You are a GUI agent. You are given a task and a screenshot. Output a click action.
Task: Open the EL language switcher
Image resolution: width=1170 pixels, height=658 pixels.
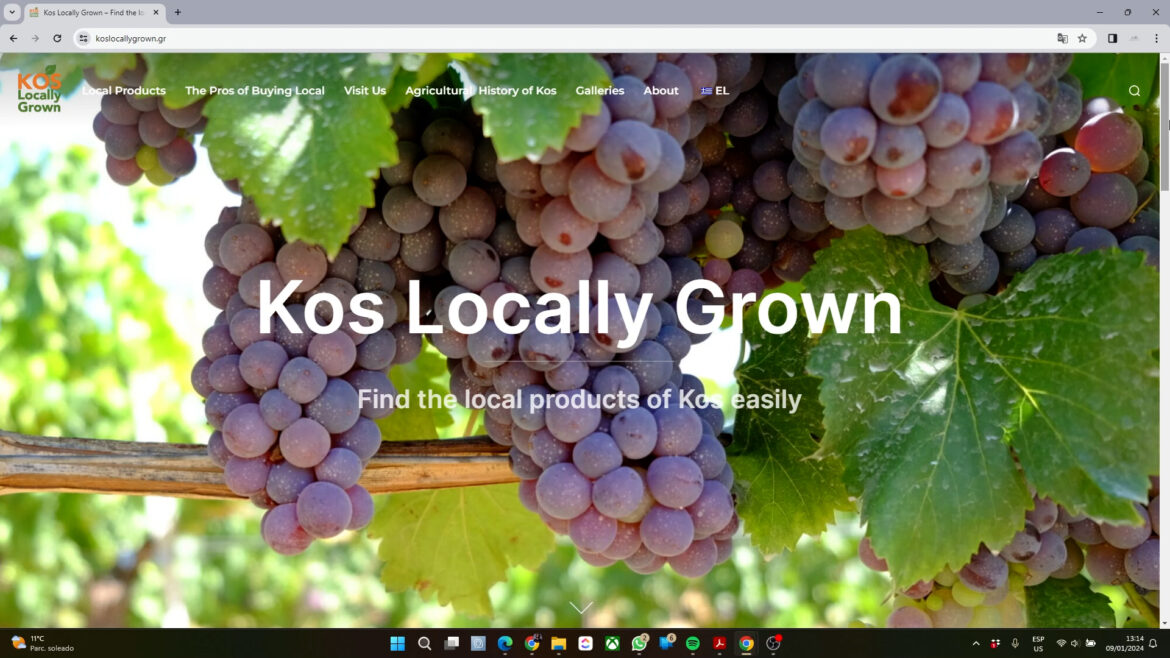[x=716, y=90]
